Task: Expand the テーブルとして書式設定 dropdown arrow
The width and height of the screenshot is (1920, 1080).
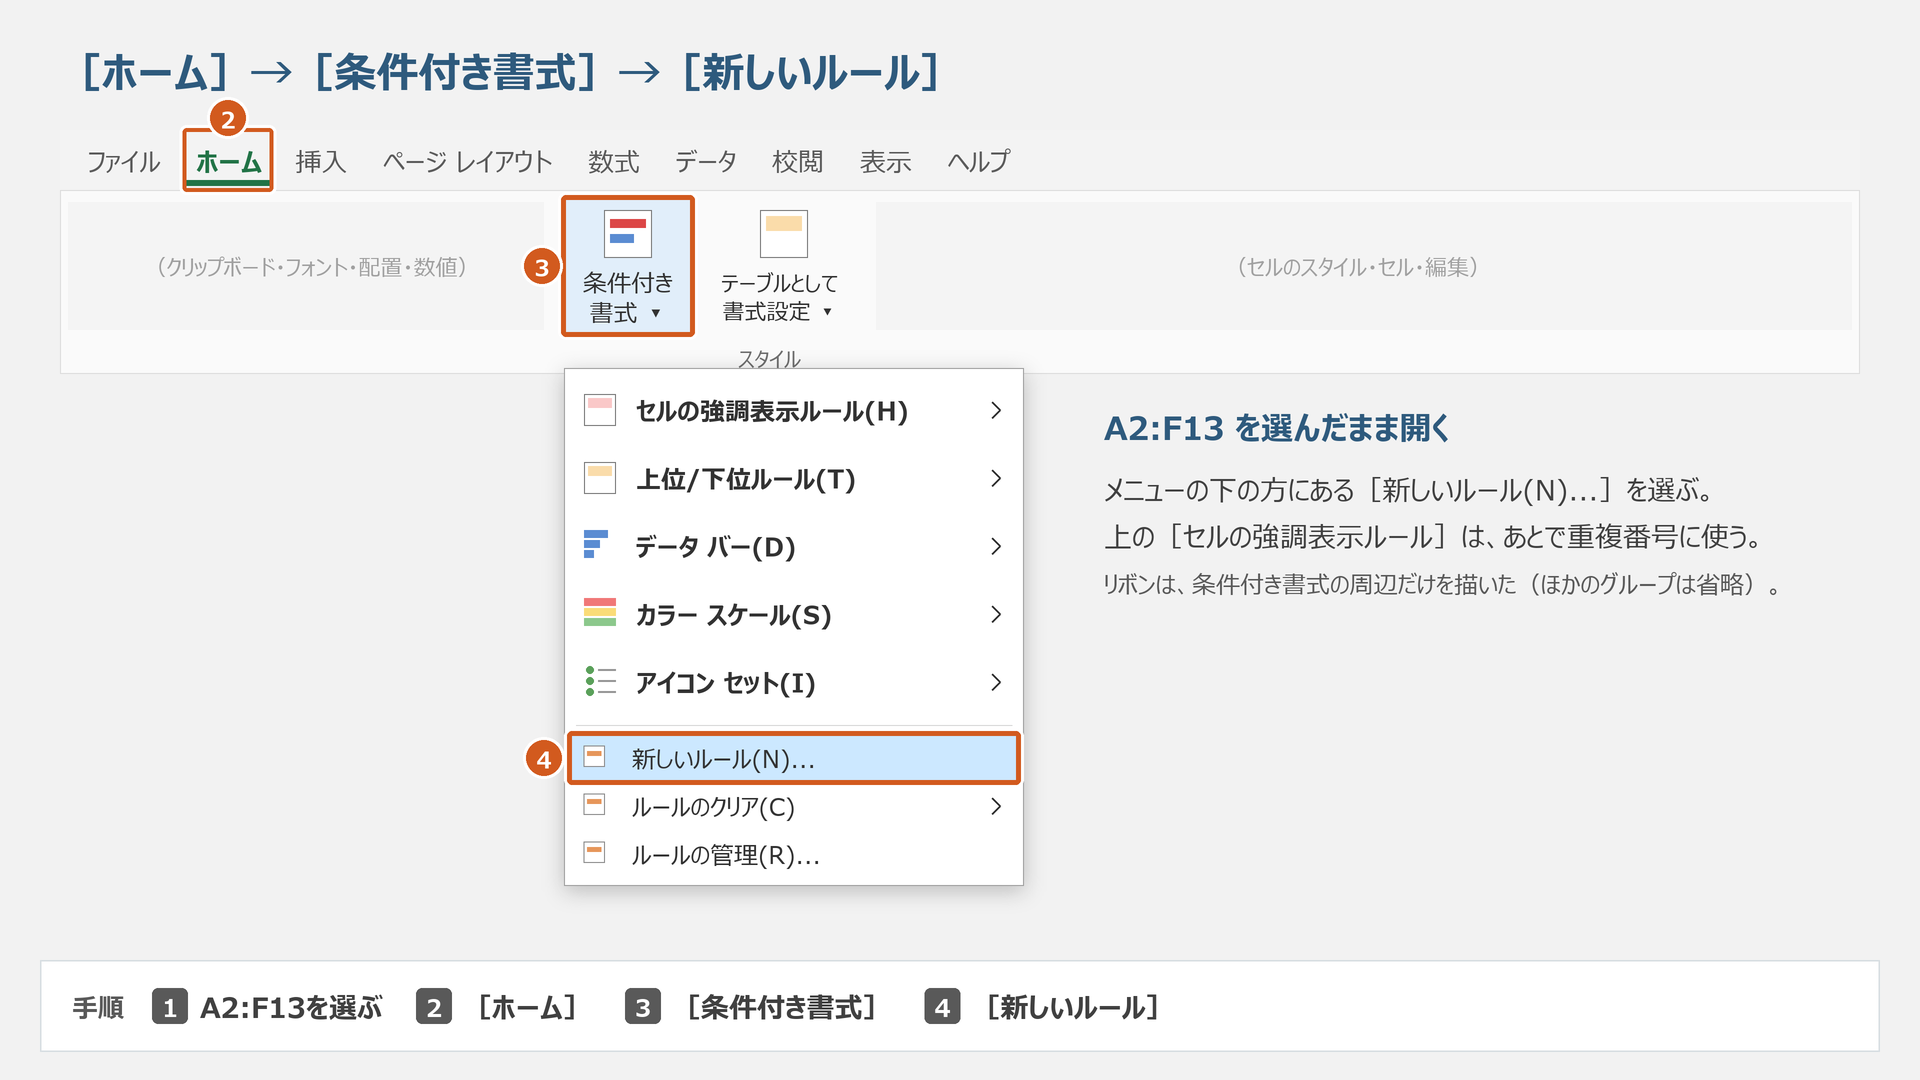Action: pyautogui.click(x=827, y=312)
